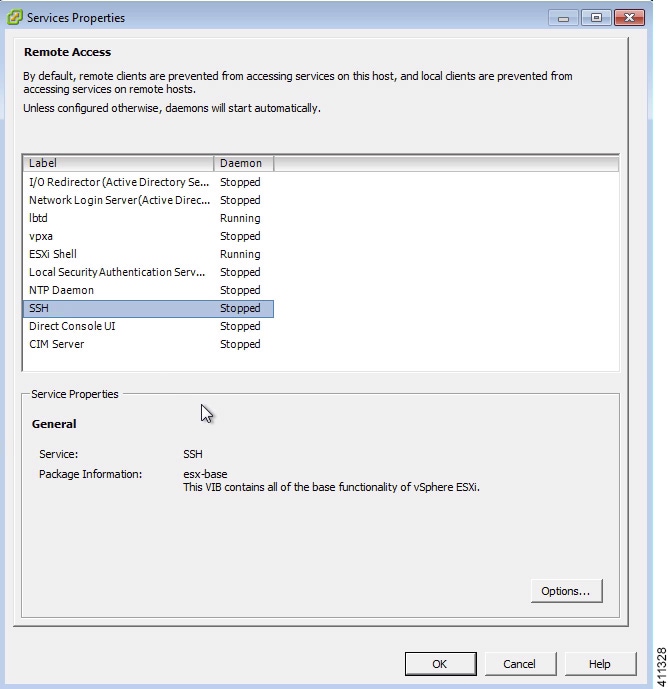
Task: Click the SSH value next to Service
Action: tap(193, 454)
